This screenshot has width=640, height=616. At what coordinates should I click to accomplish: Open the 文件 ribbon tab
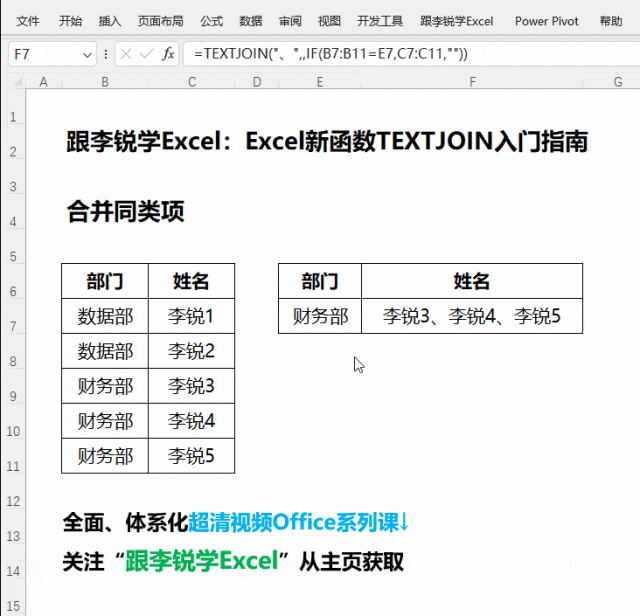point(28,21)
